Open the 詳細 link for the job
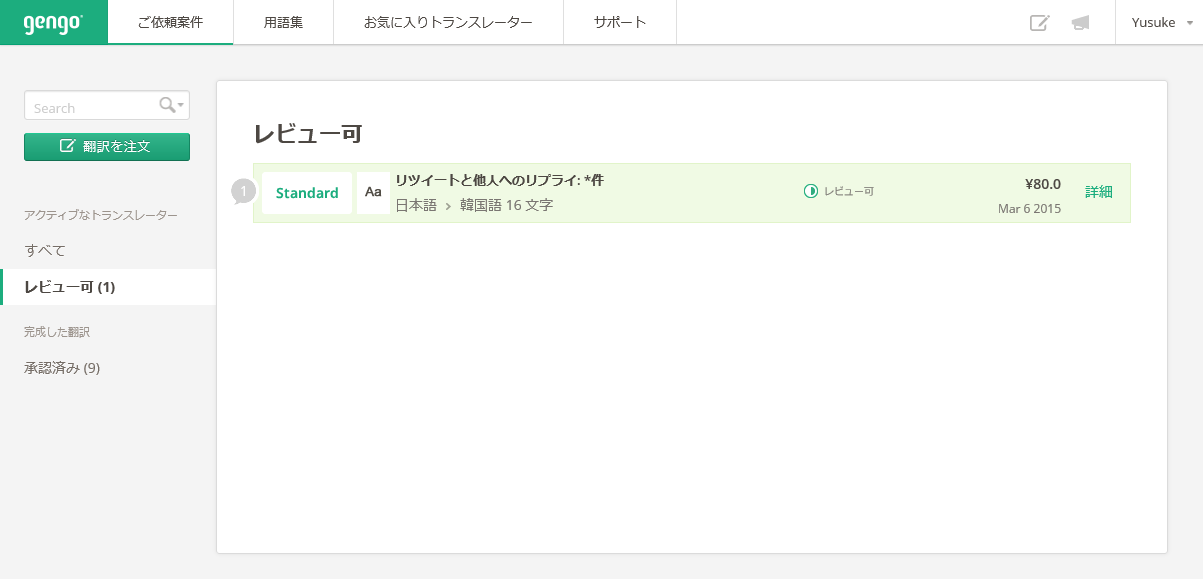The height and width of the screenshot is (579, 1203). pyautogui.click(x=1098, y=192)
